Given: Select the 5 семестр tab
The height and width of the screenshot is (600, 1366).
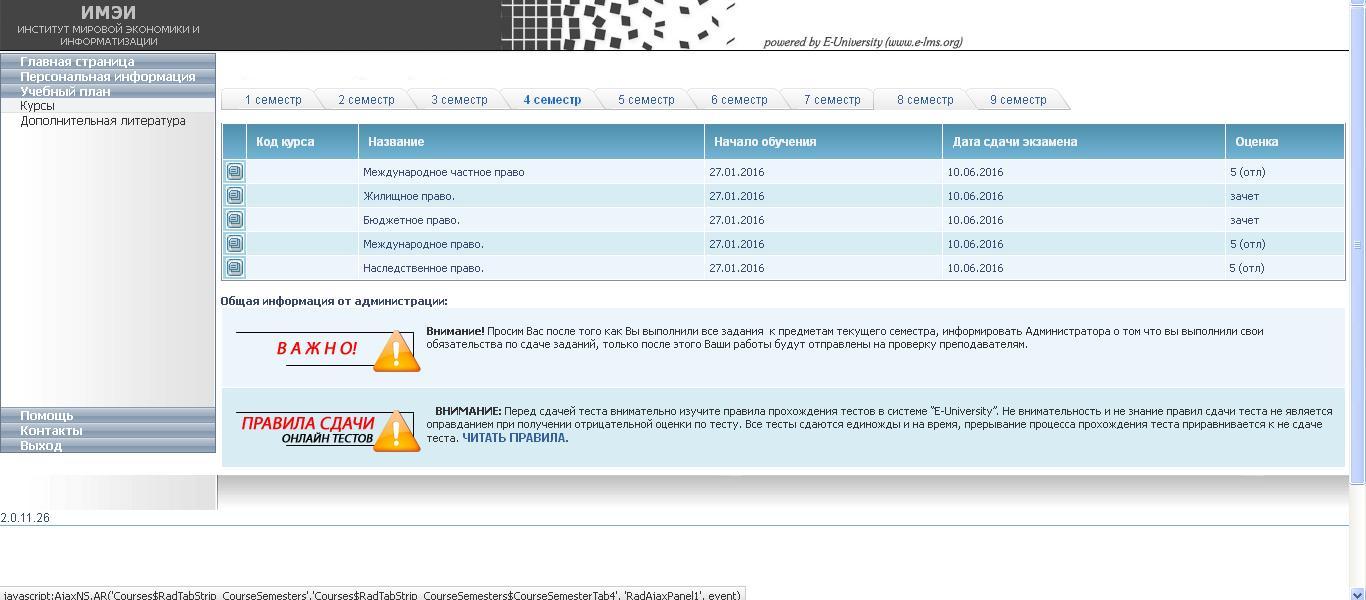Looking at the screenshot, I should point(646,100).
